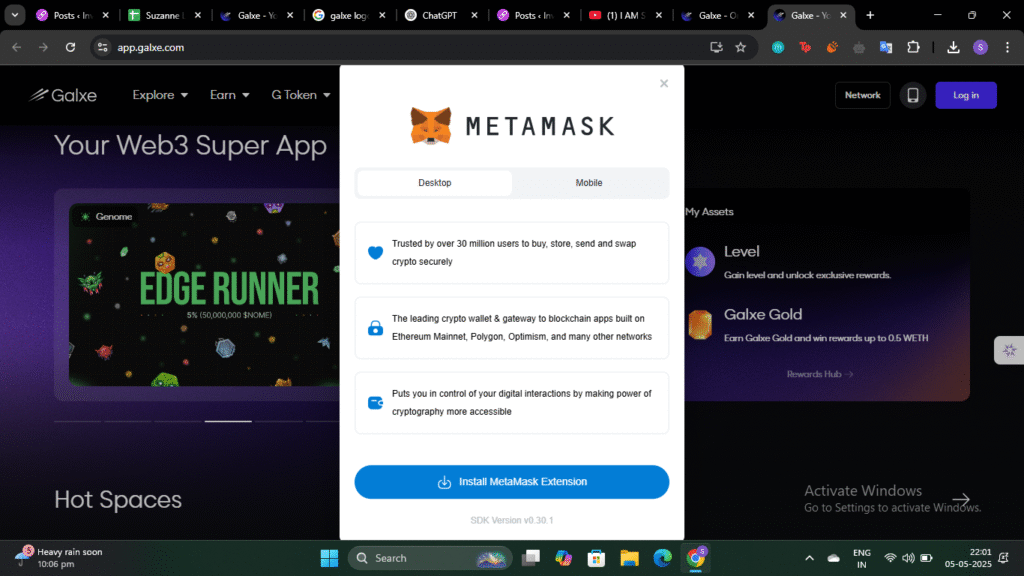Screen dimensions: 1024x576
Task: Open the Rewards Hub link
Action: click(x=820, y=374)
